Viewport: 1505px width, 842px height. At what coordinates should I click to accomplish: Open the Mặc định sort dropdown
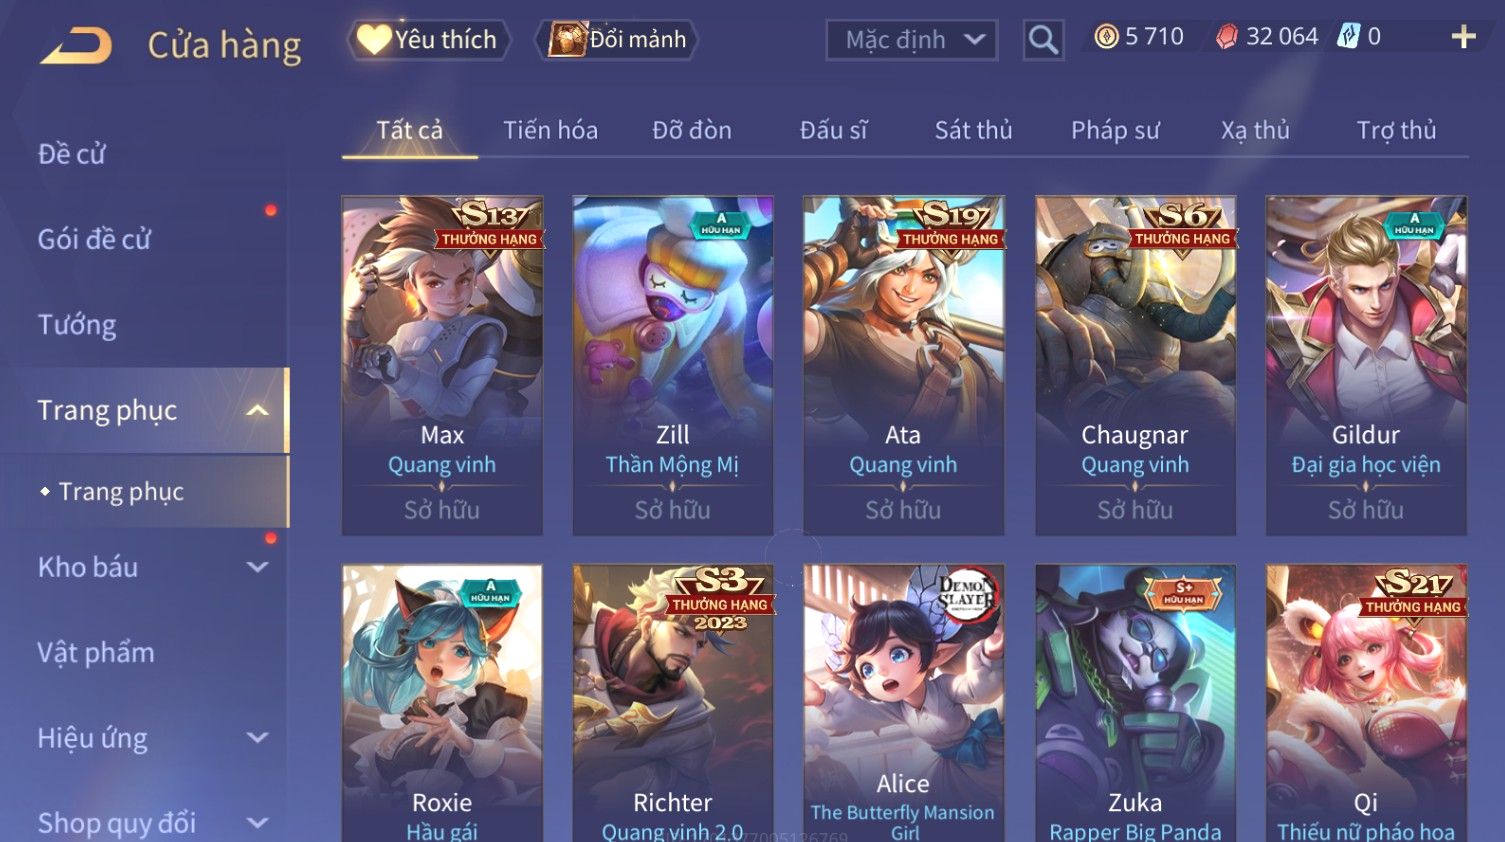pos(911,40)
